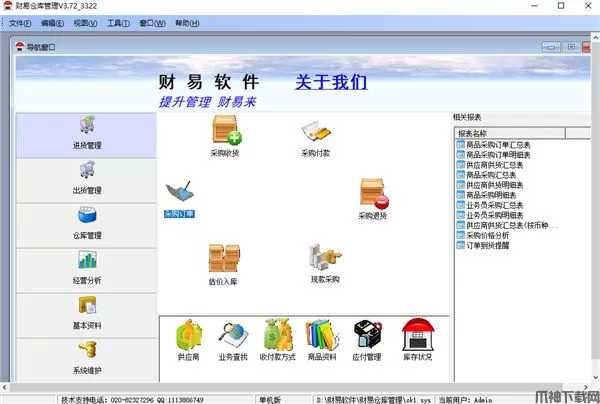Open report 供应商供货汇总表(按币种
The height and width of the screenshot is (404, 600).
(507, 225)
